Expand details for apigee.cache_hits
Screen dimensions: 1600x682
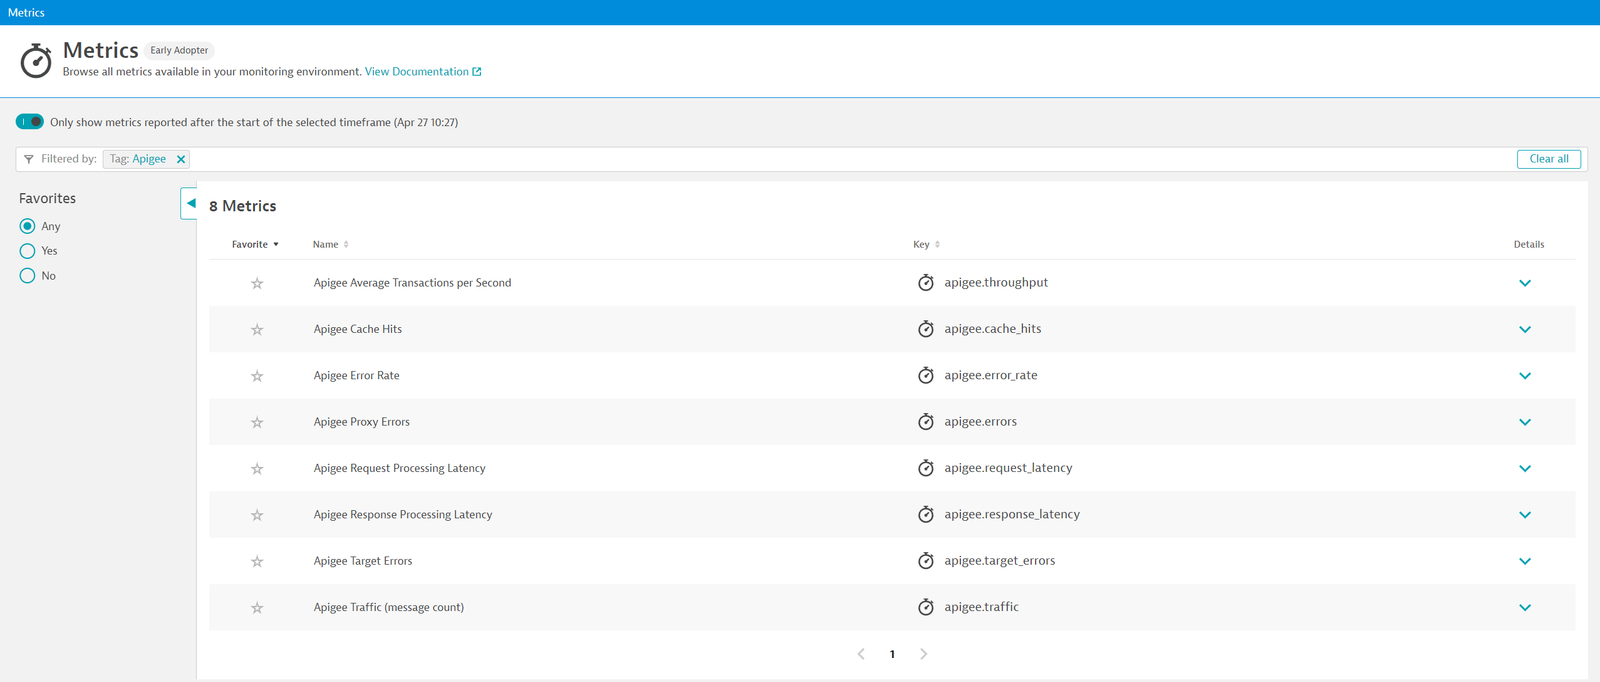(1525, 329)
